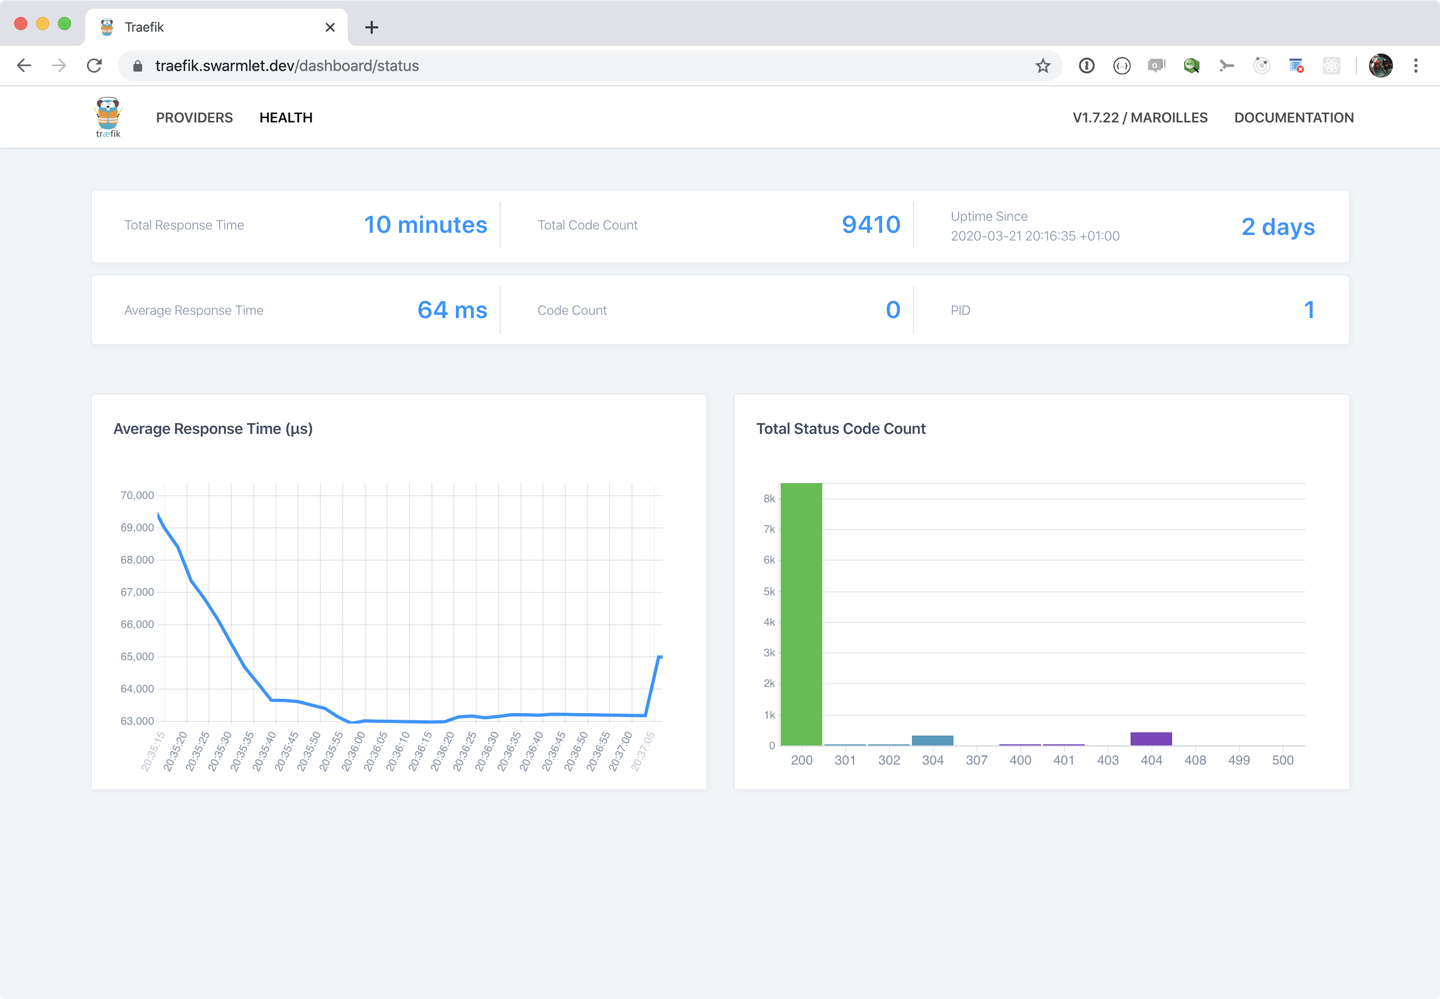Click the green 200 status bar
This screenshot has height=999, width=1440.
tap(801, 614)
